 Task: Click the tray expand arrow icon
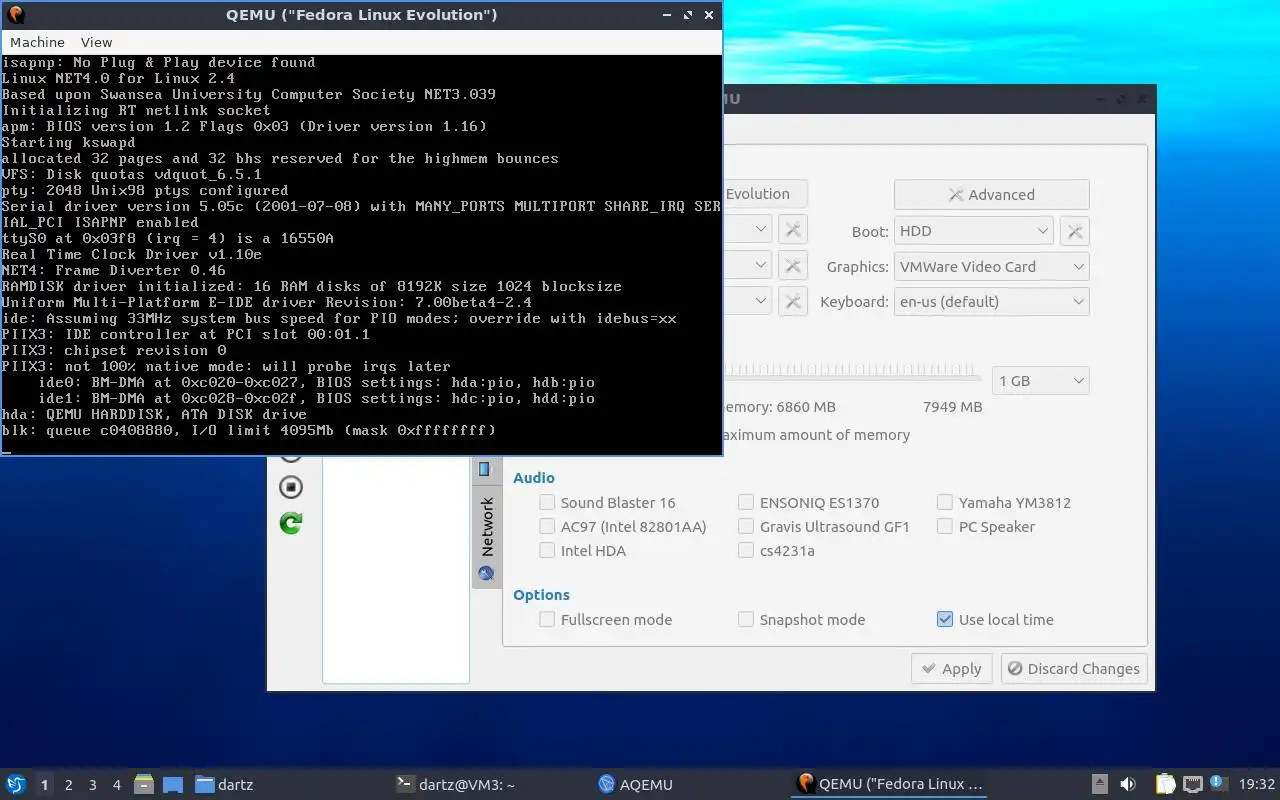coord(1099,784)
